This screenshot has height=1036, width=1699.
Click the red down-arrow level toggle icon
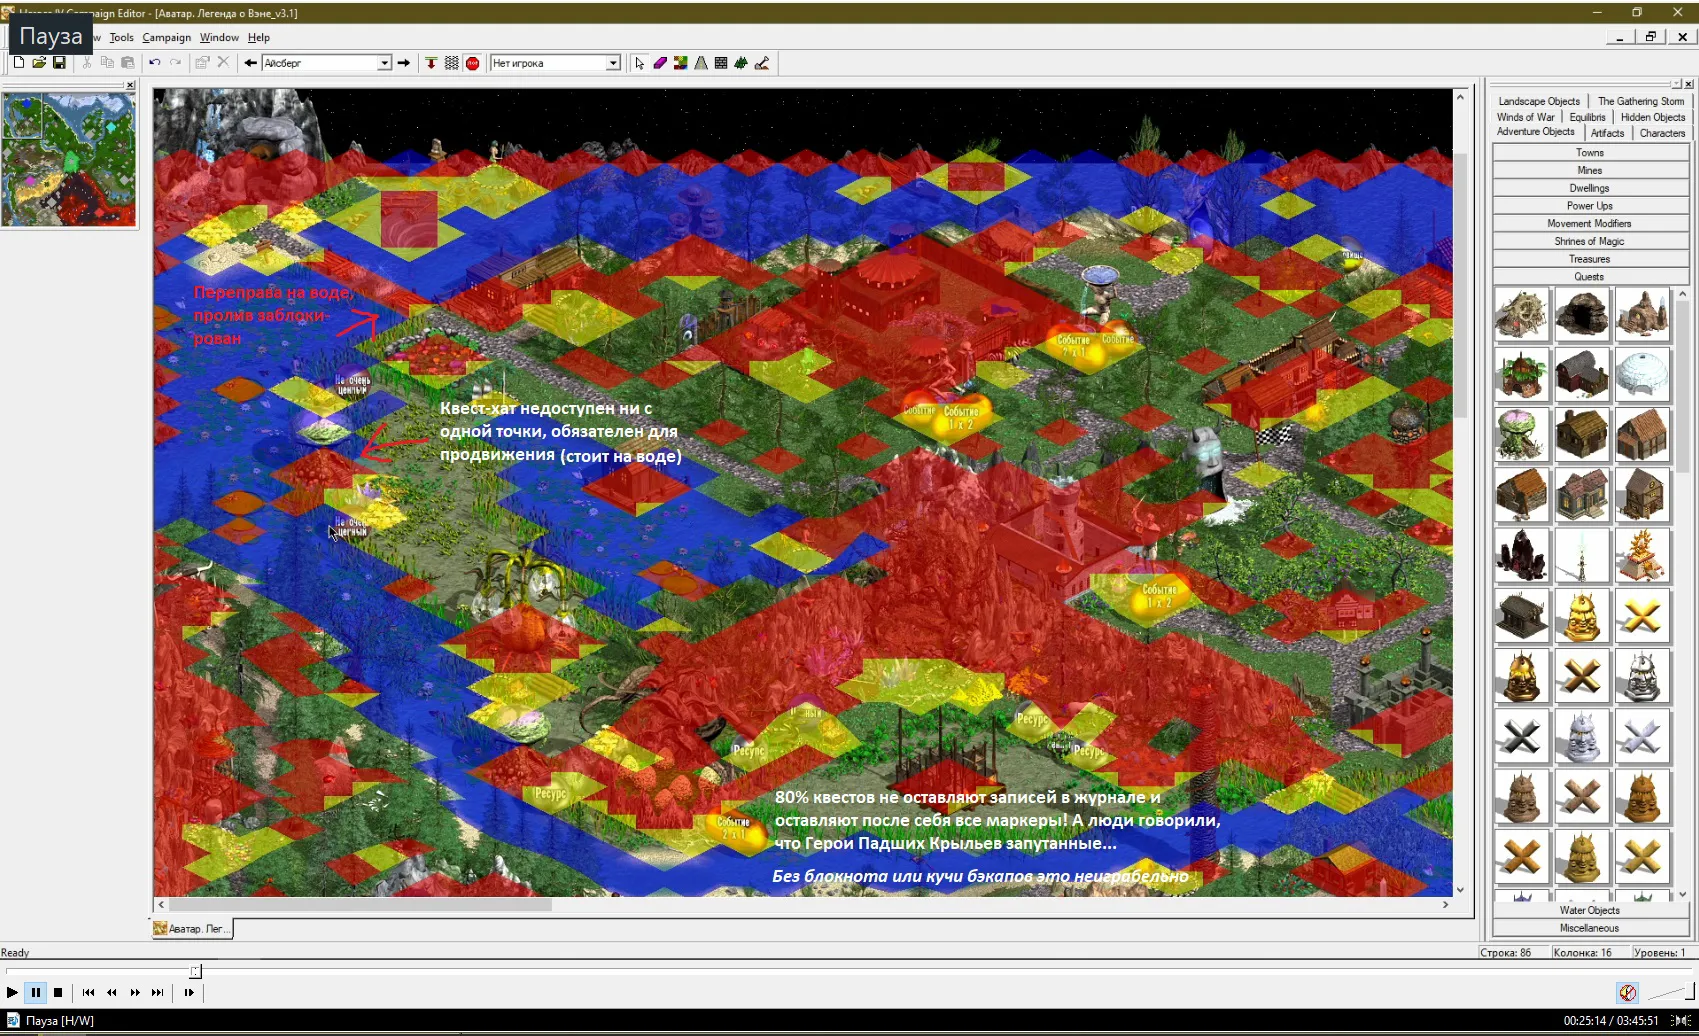pyautogui.click(x=431, y=63)
